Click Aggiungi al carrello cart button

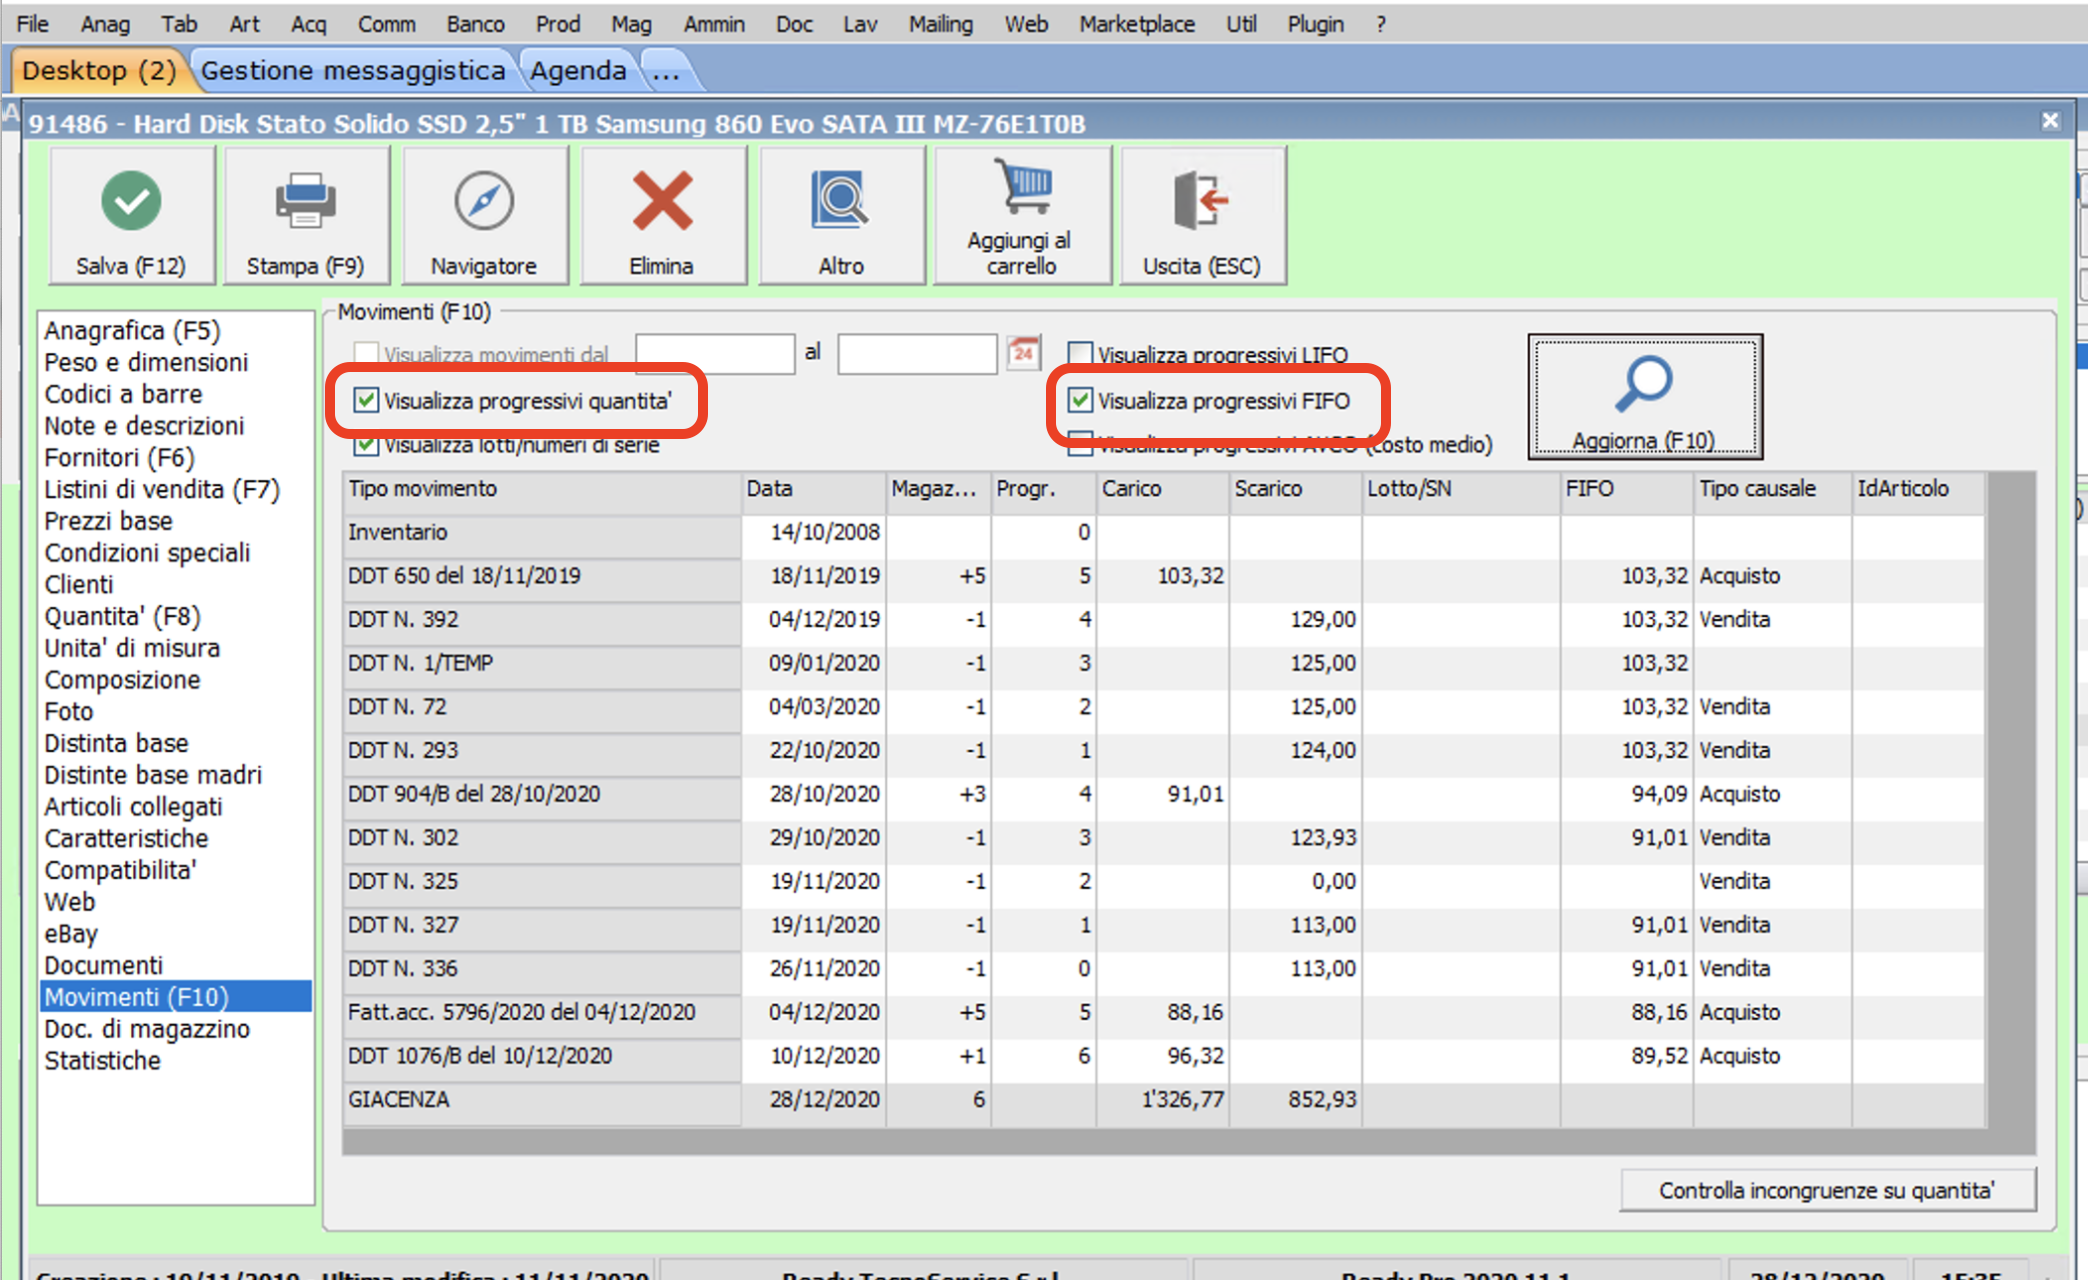pyautogui.click(x=1021, y=216)
